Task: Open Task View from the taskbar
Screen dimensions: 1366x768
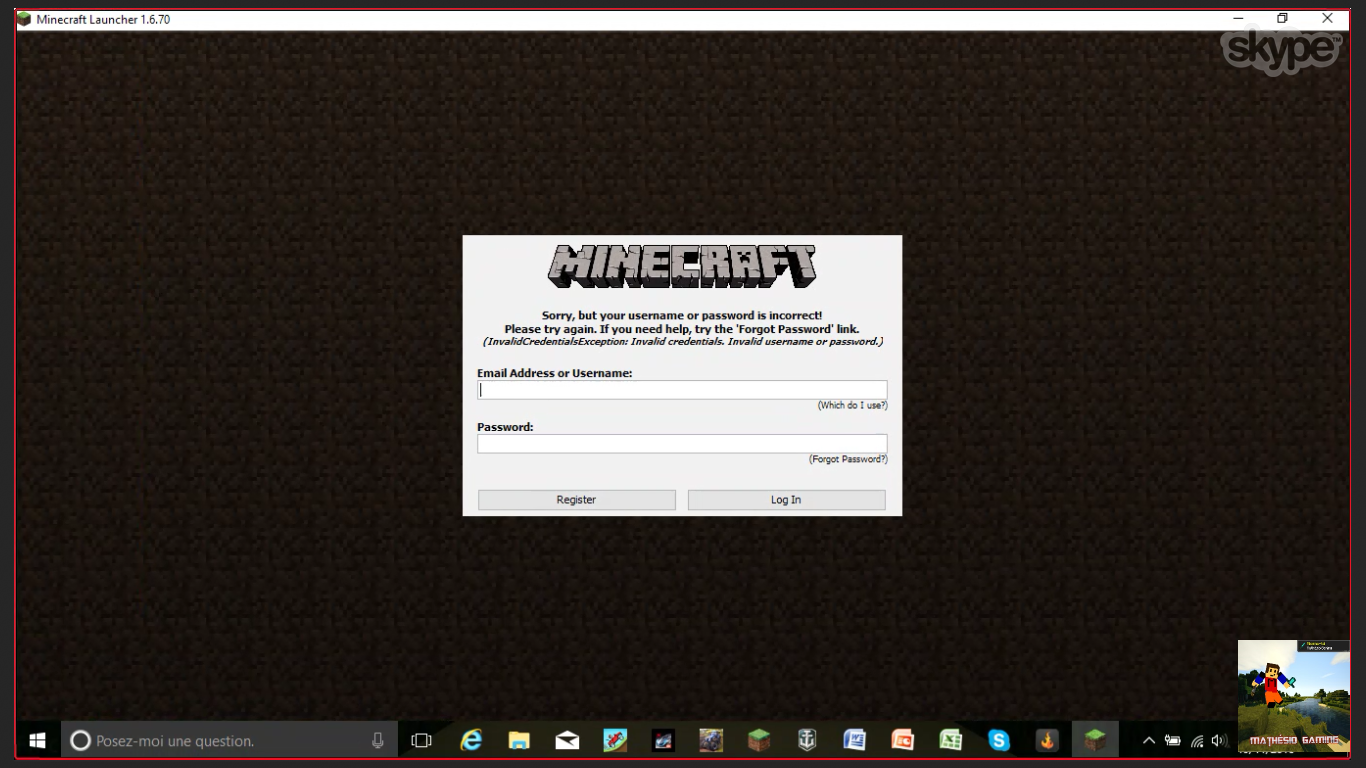Action: [422, 740]
